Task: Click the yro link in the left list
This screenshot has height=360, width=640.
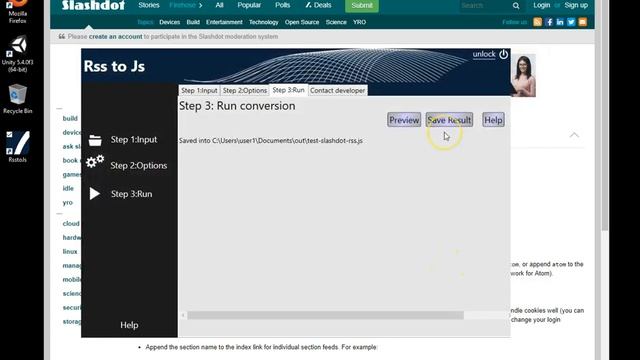Action: 68,202
